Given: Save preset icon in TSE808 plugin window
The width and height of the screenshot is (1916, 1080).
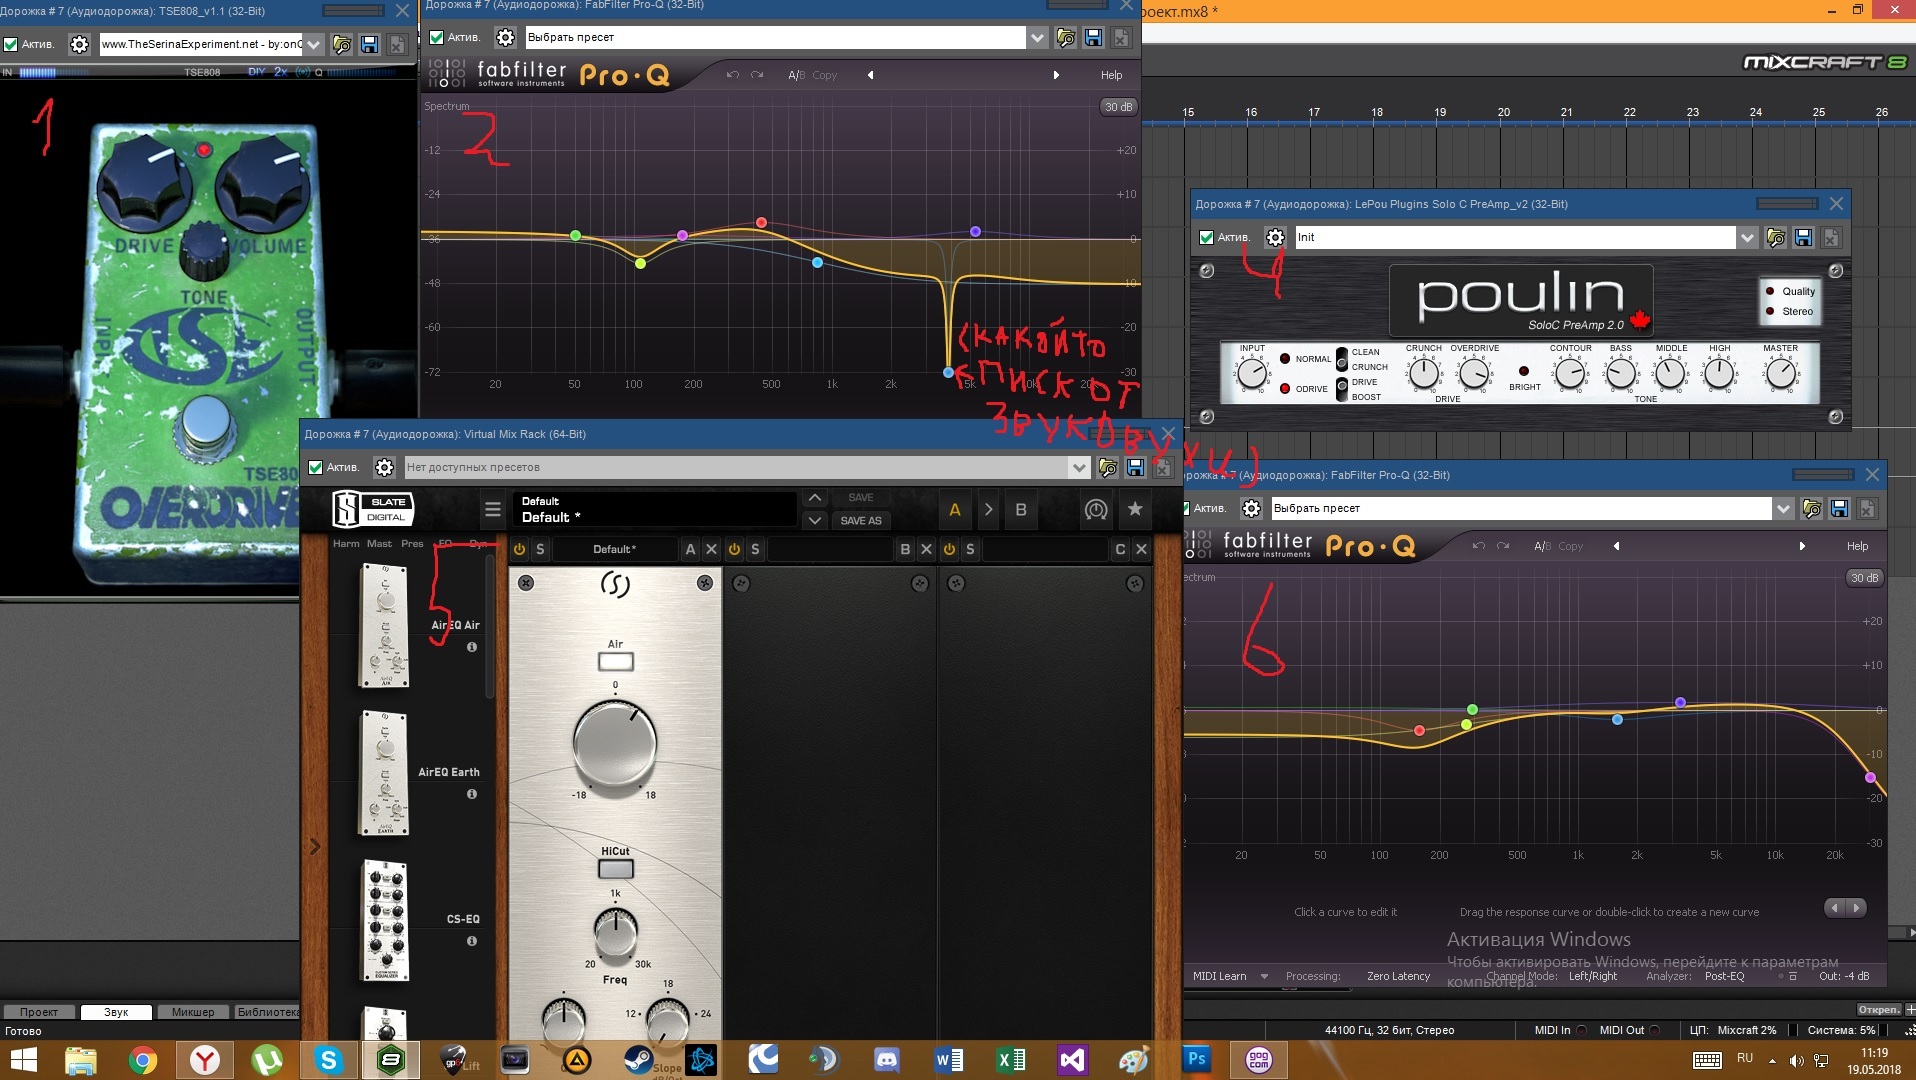Looking at the screenshot, I should pos(369,44).
